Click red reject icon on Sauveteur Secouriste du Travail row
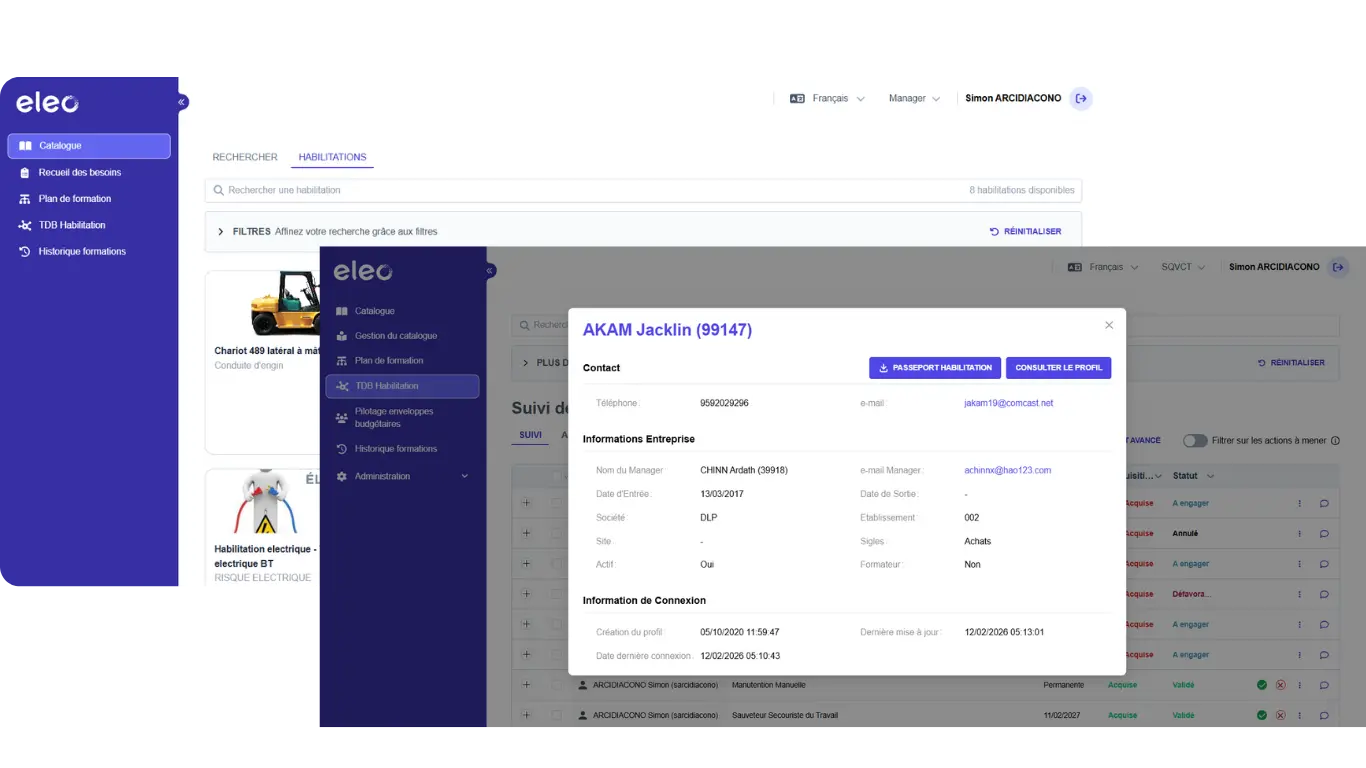 [x=1280, y=715]
